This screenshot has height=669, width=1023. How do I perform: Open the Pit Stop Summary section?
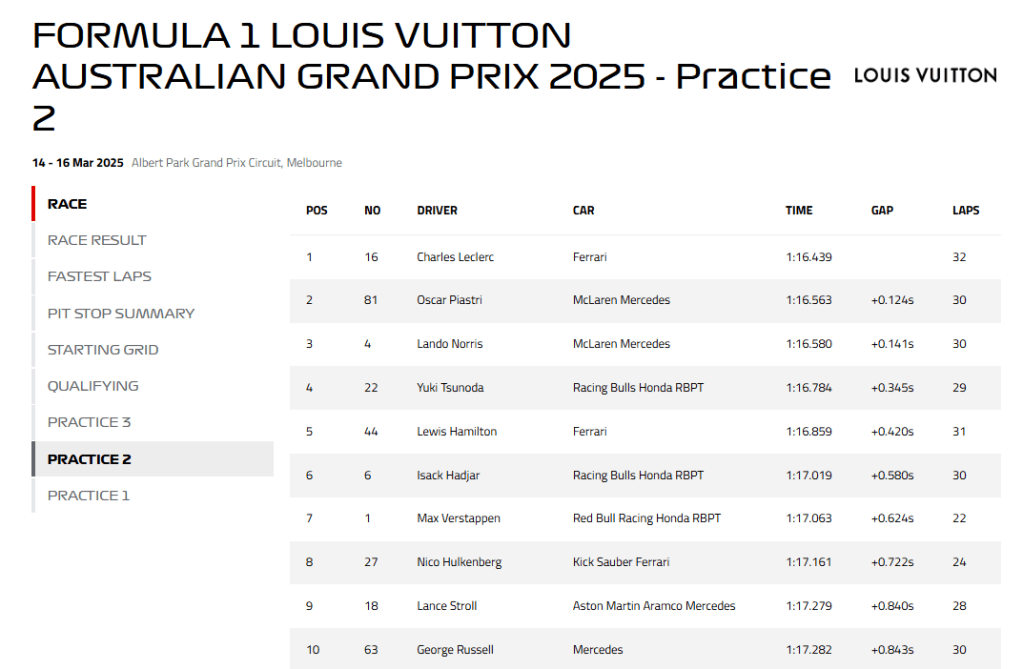click(121, 313)
